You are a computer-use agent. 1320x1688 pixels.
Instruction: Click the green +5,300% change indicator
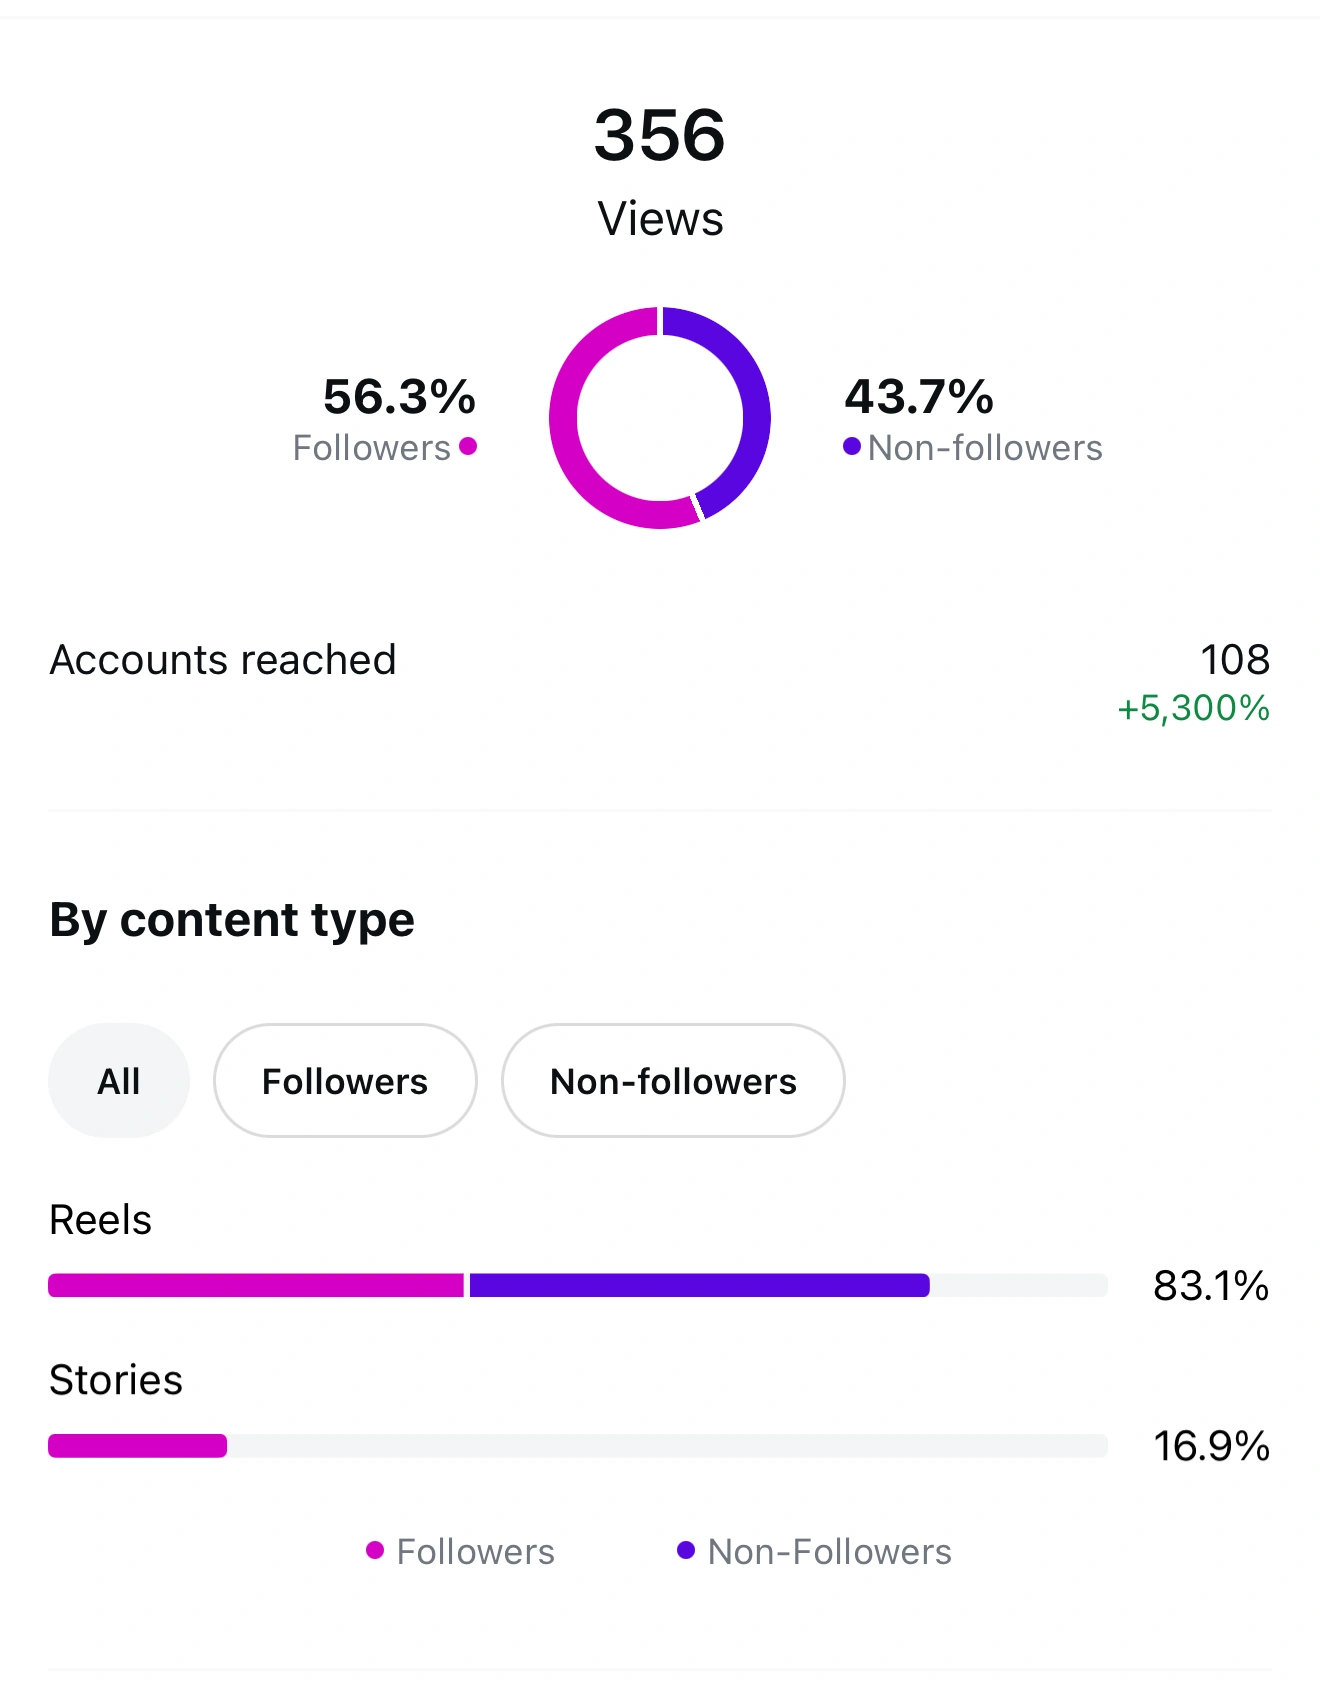(x=1193, y=708)
